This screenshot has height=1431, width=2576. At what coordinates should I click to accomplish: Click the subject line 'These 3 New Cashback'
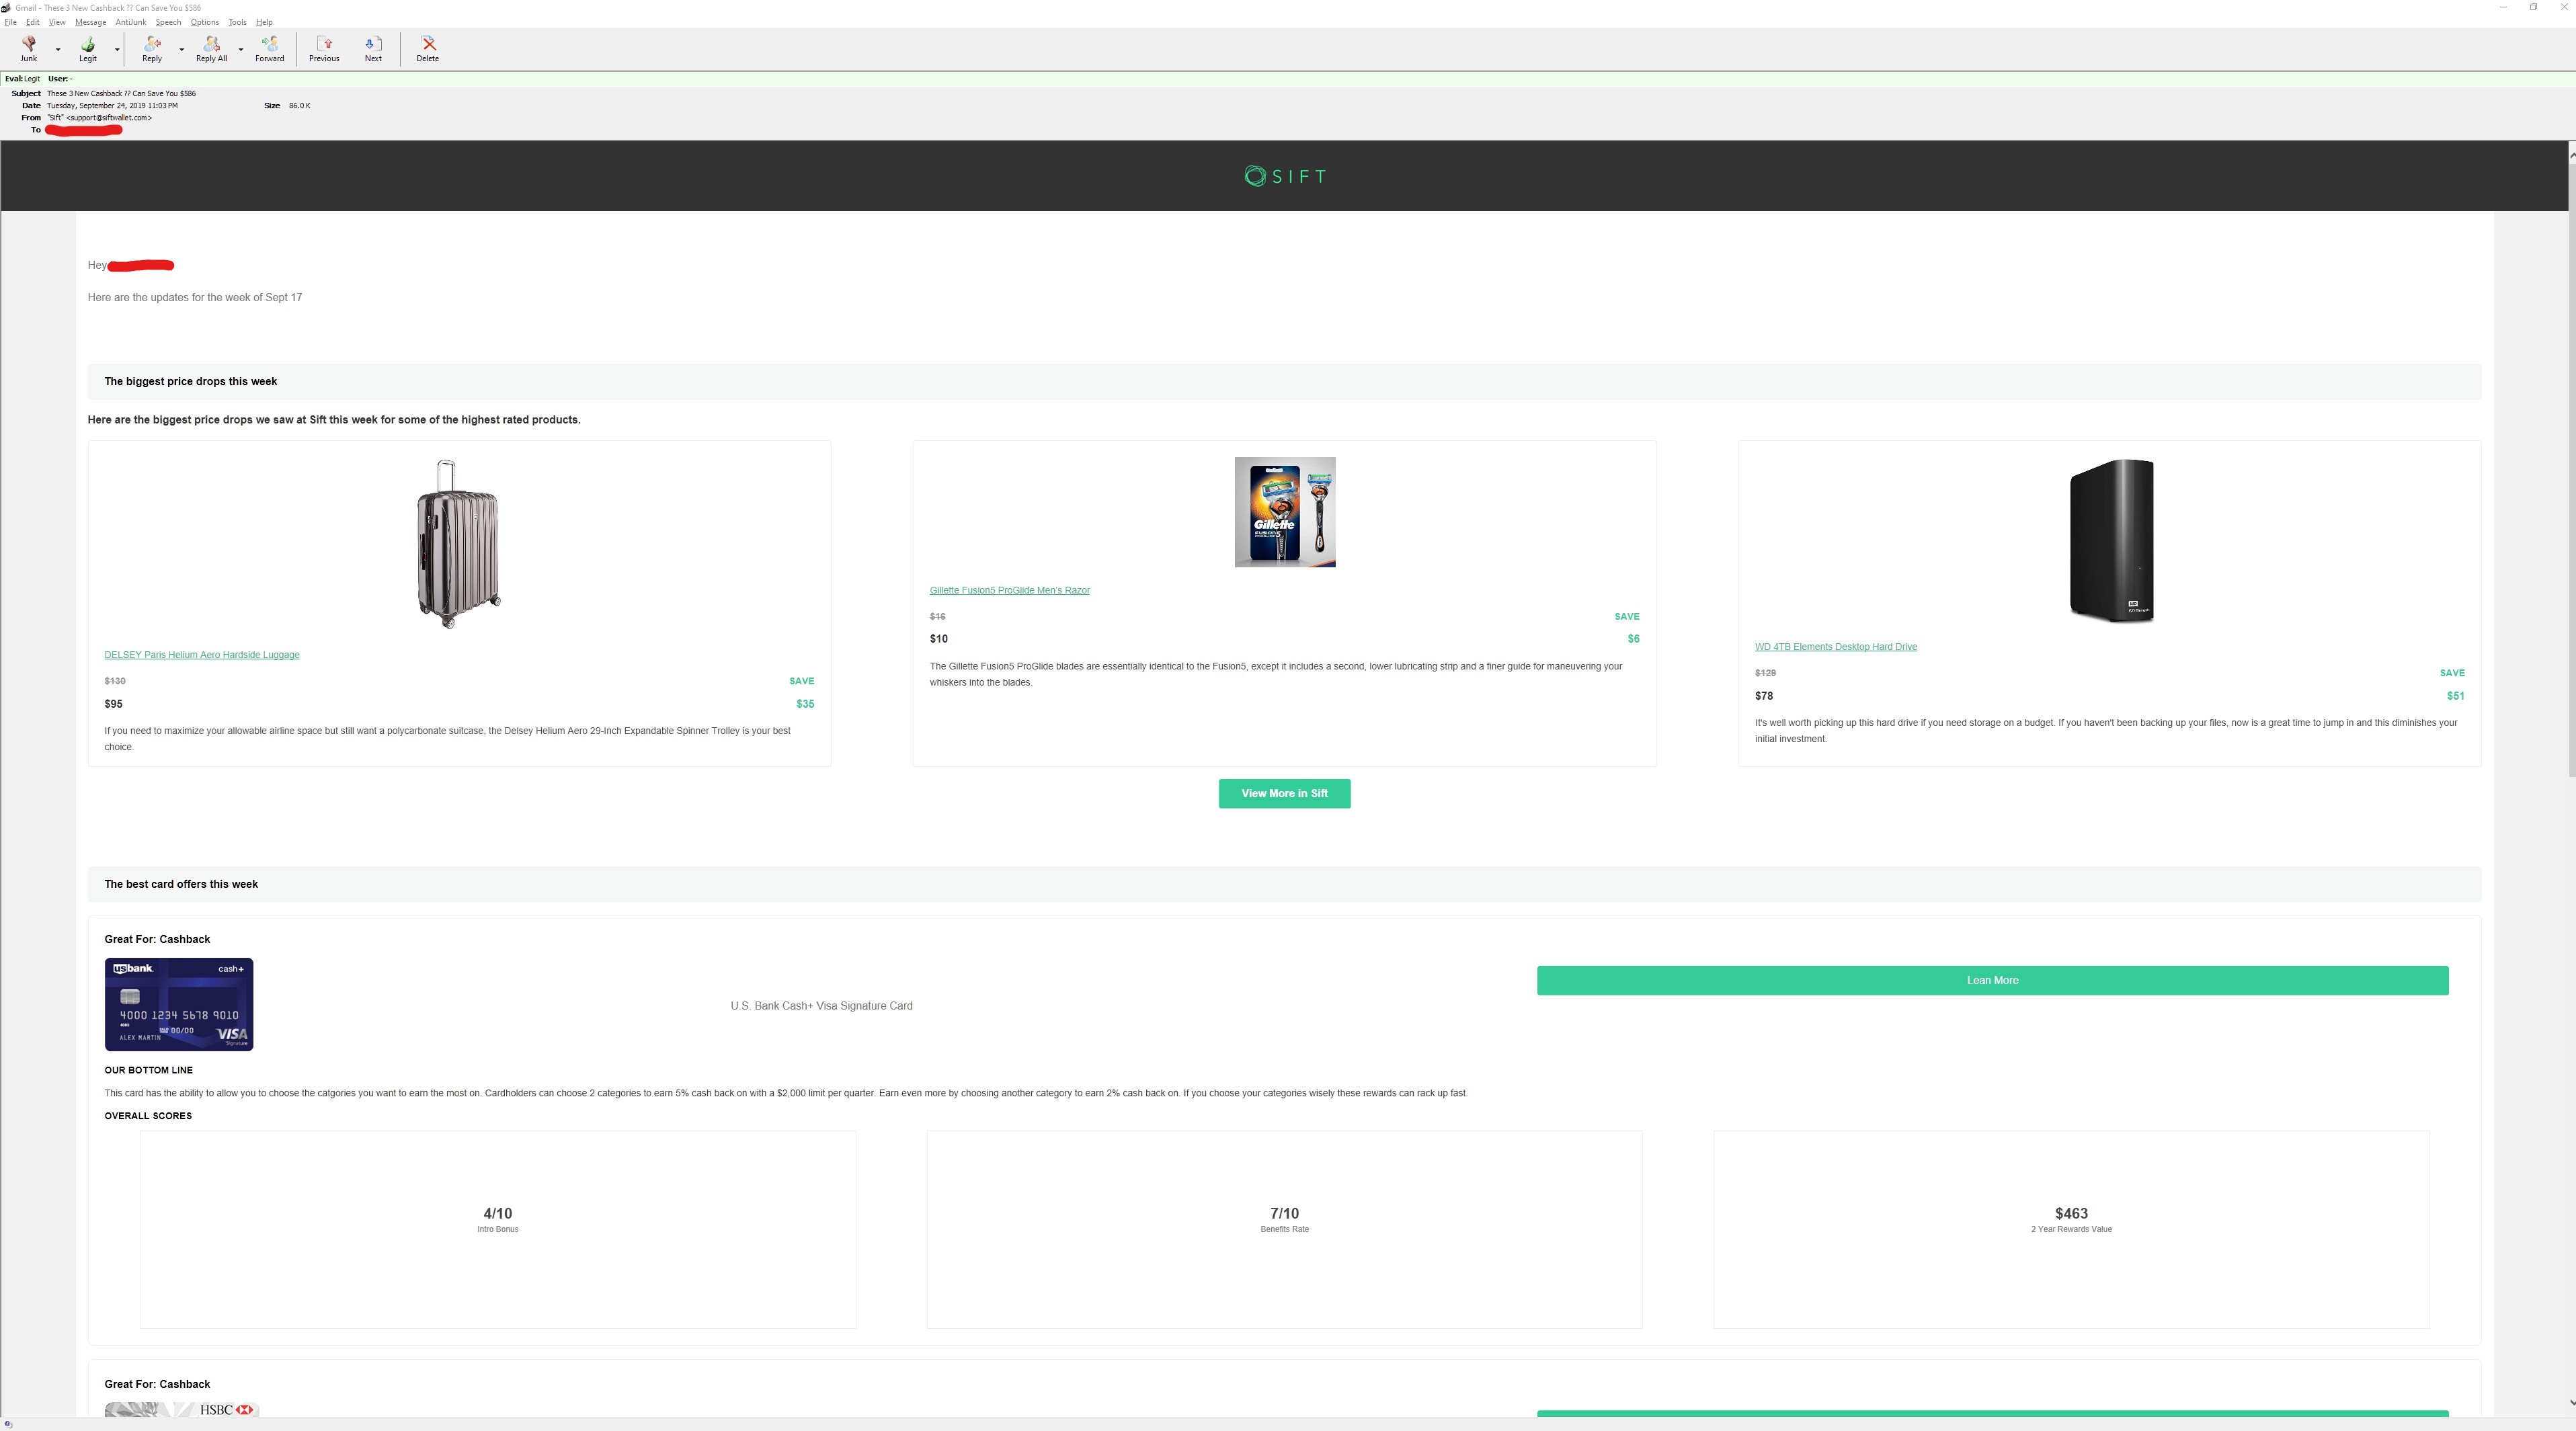[x=121, y=93]
